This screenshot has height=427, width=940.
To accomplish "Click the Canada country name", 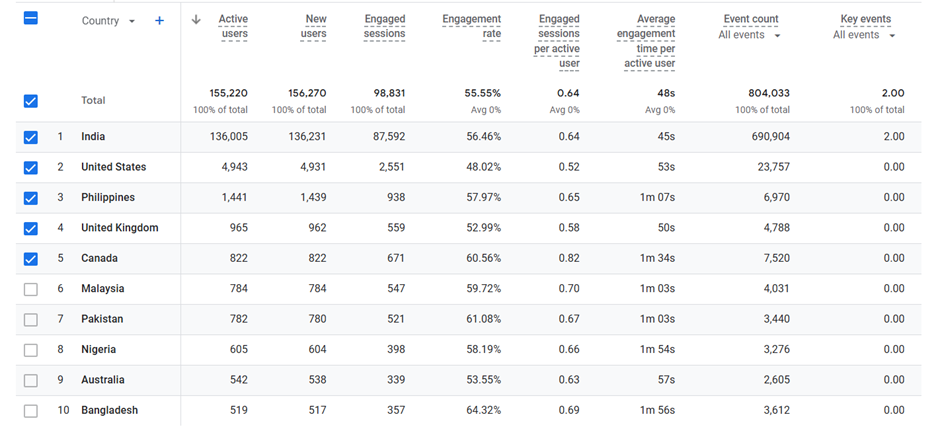I will pyautogui.click(x=99, y=259).
